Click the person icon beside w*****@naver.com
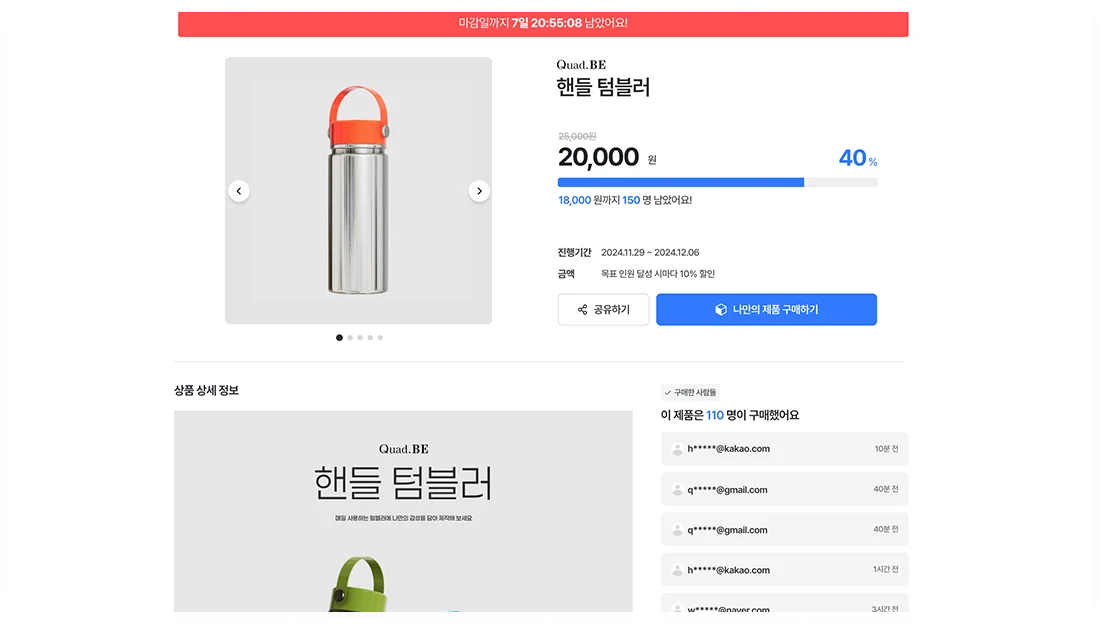This screenshot has width=1104, height=624. click(x=676, y=609)
